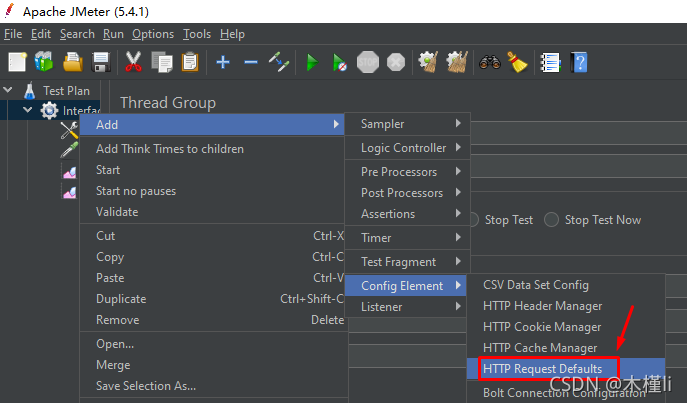Expand the Sampler submenu
Viewport: 687px width, 403px height.
click(407, 124)
